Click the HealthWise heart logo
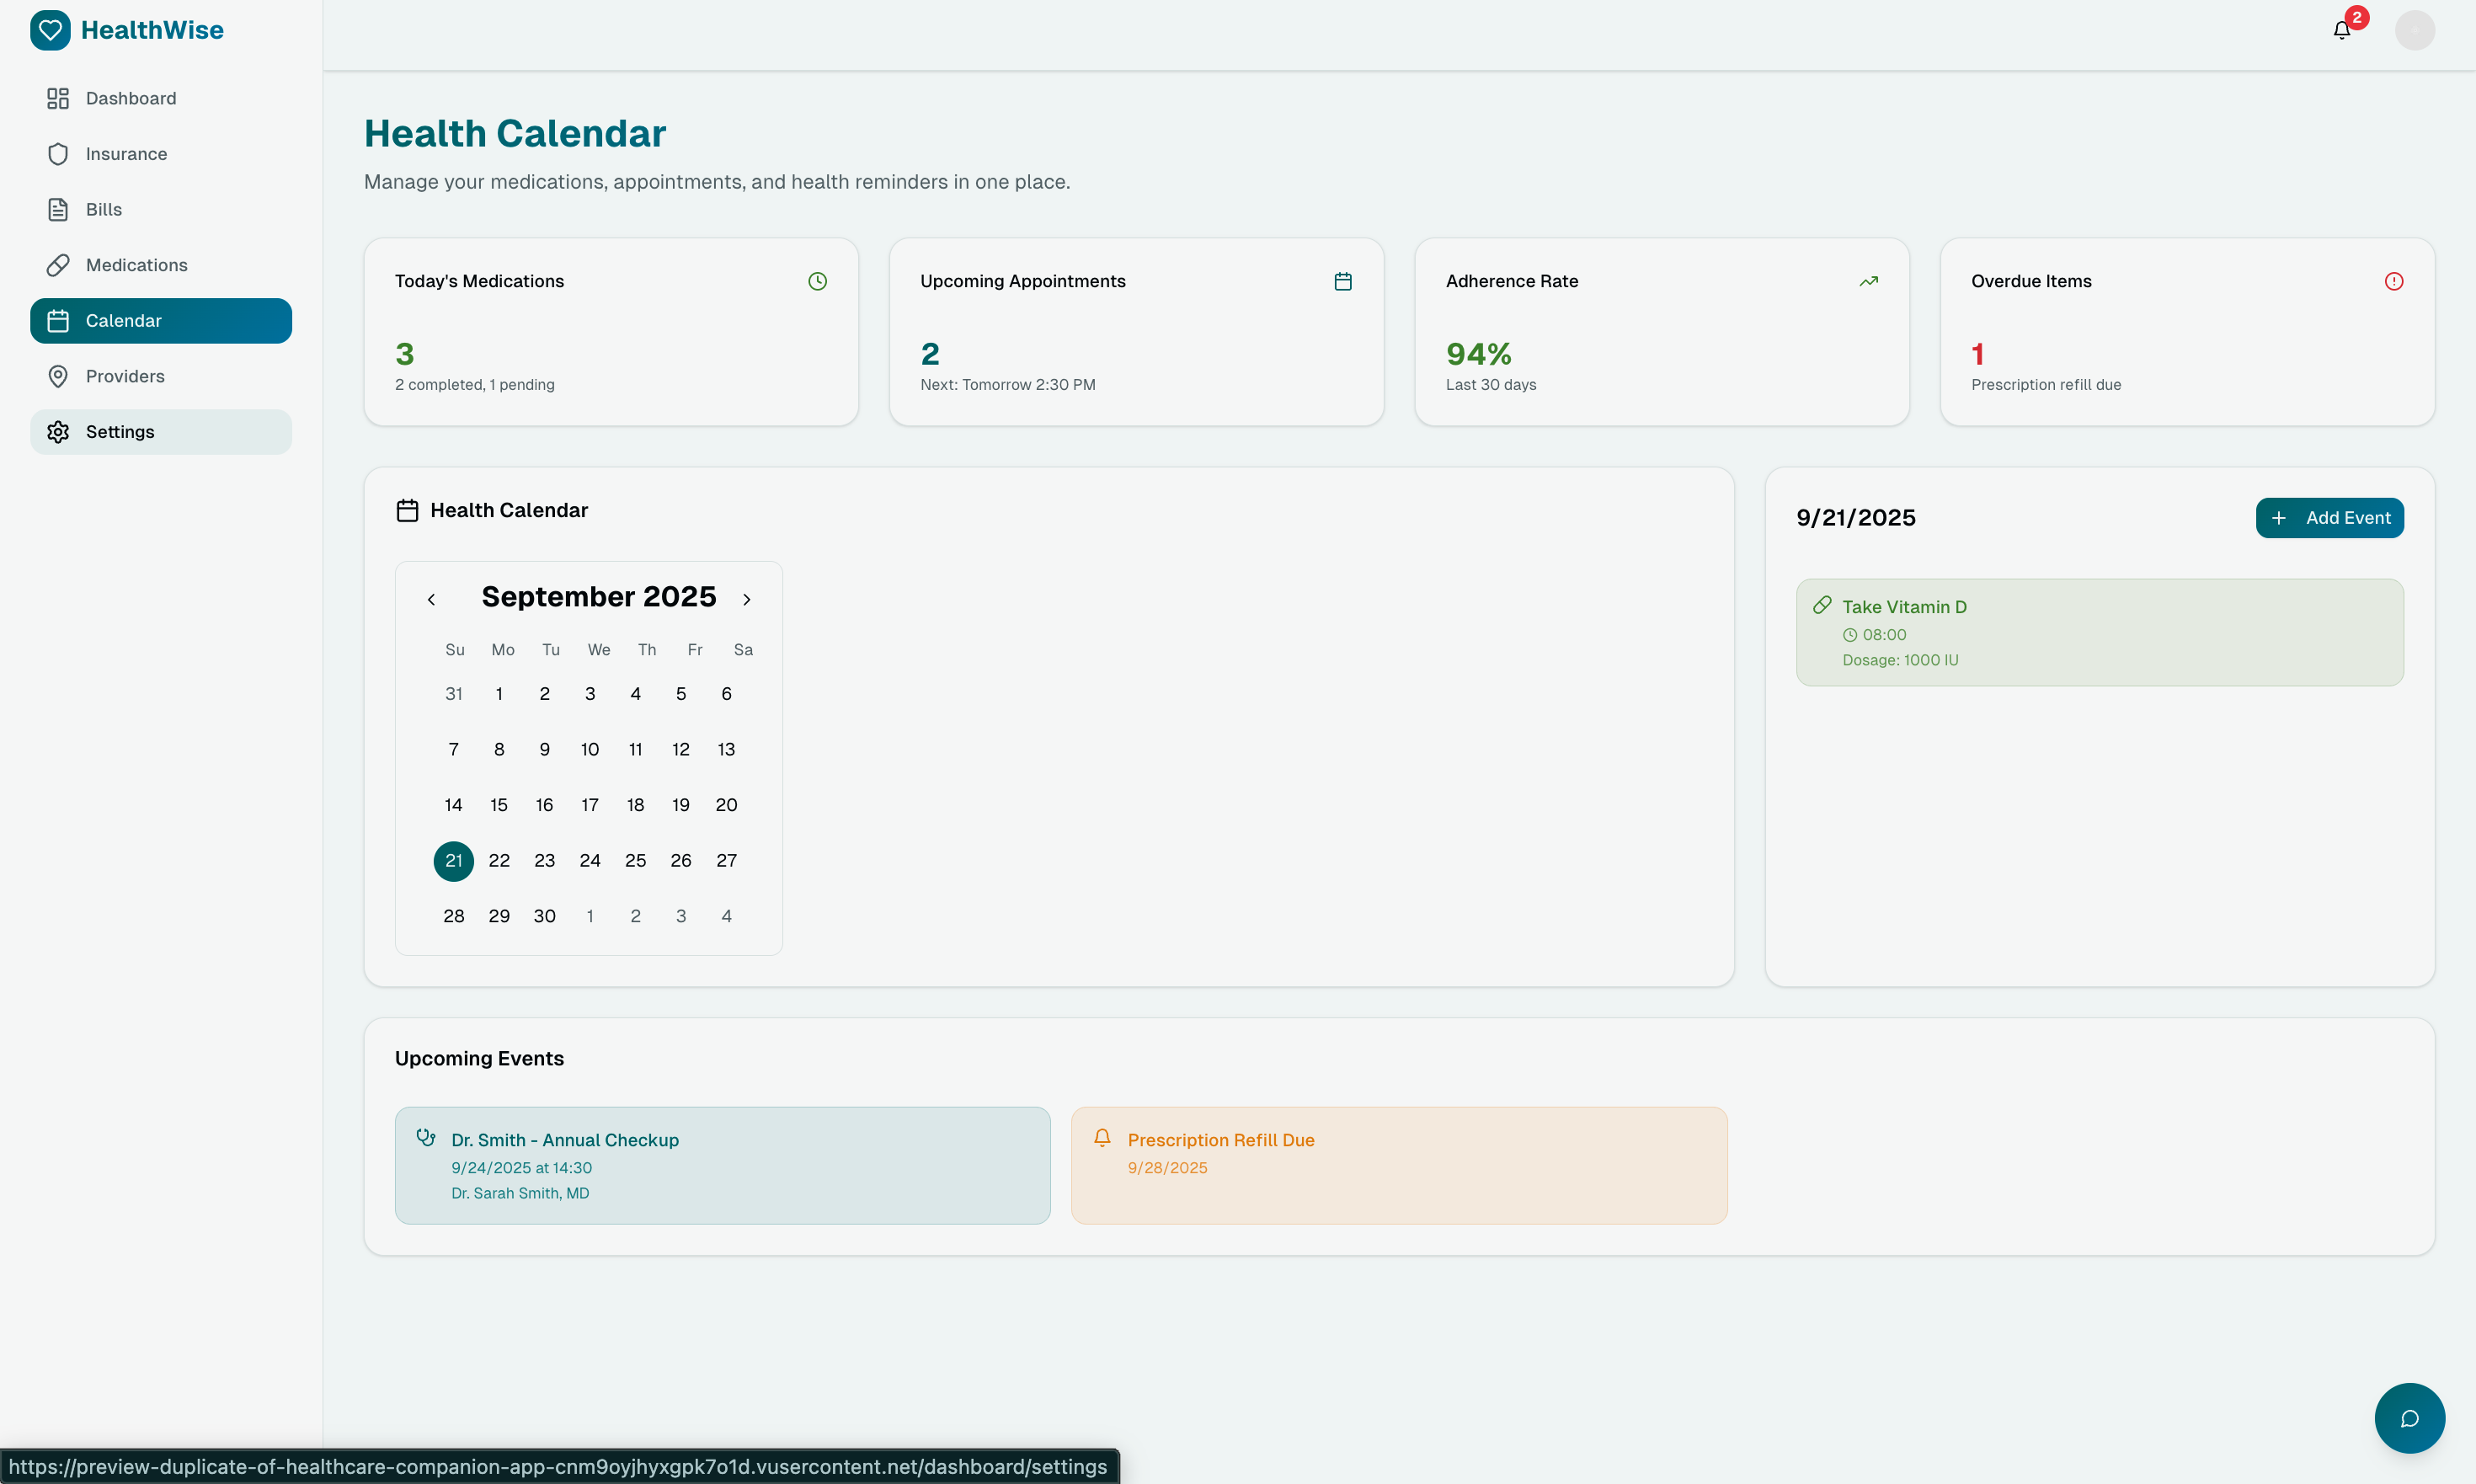The image size is (2476, 1484). (50, 30)
